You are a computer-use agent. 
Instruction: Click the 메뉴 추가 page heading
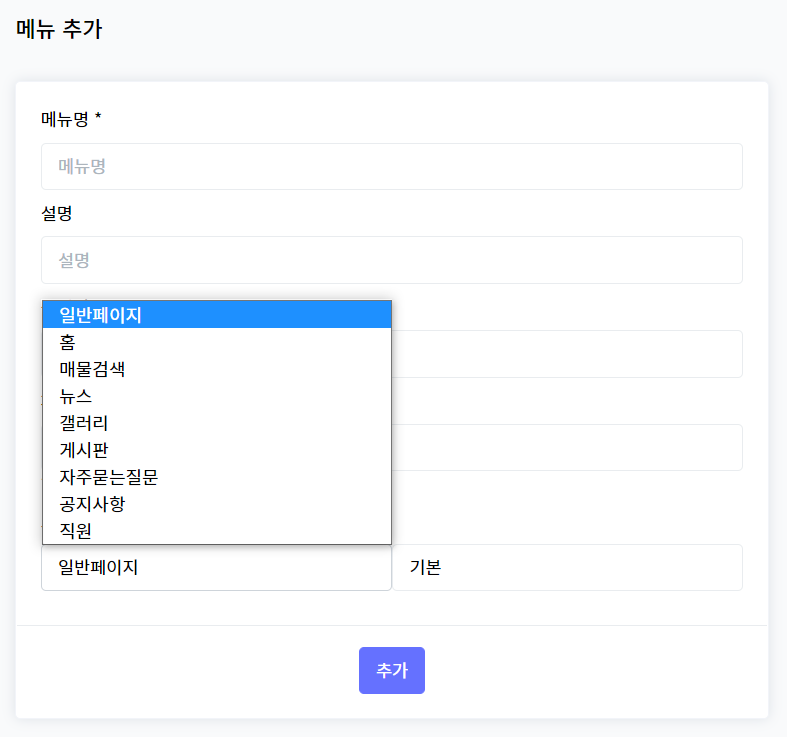pyautogui.click(x=59, y=29)
